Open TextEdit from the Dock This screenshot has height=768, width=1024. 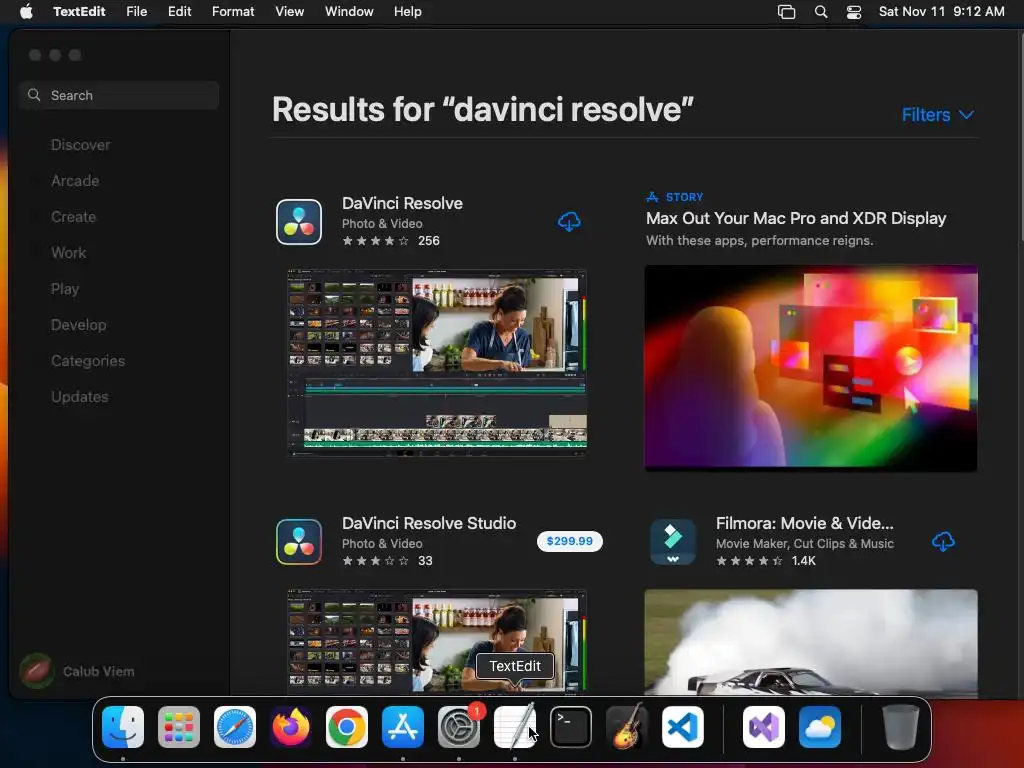click(x=515, y=727)
